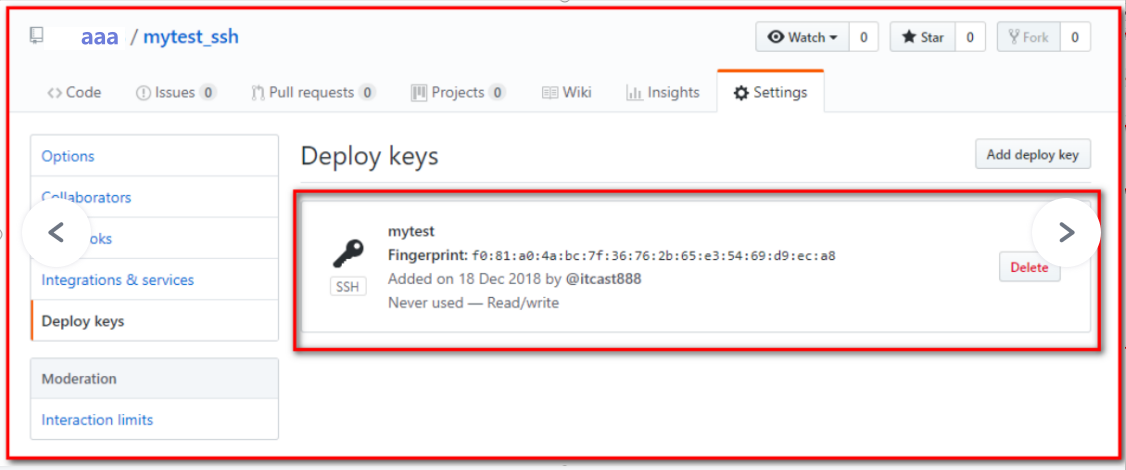
Task: Click Add deploy key button
Action: 1032,154
